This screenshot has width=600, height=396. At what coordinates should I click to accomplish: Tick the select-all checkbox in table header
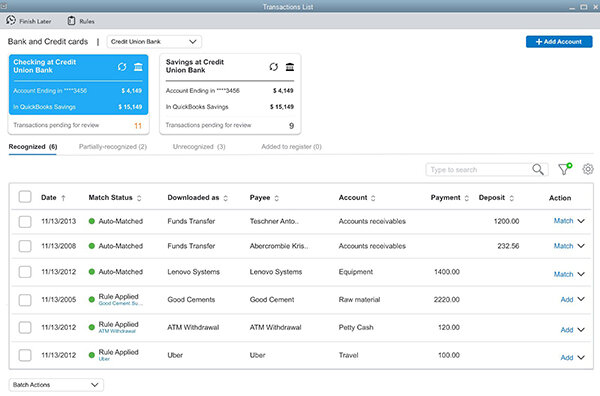[25, 197]
